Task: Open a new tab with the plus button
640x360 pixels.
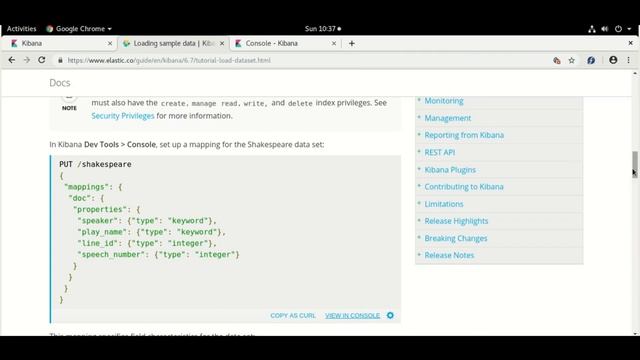Action: point(352,43)
